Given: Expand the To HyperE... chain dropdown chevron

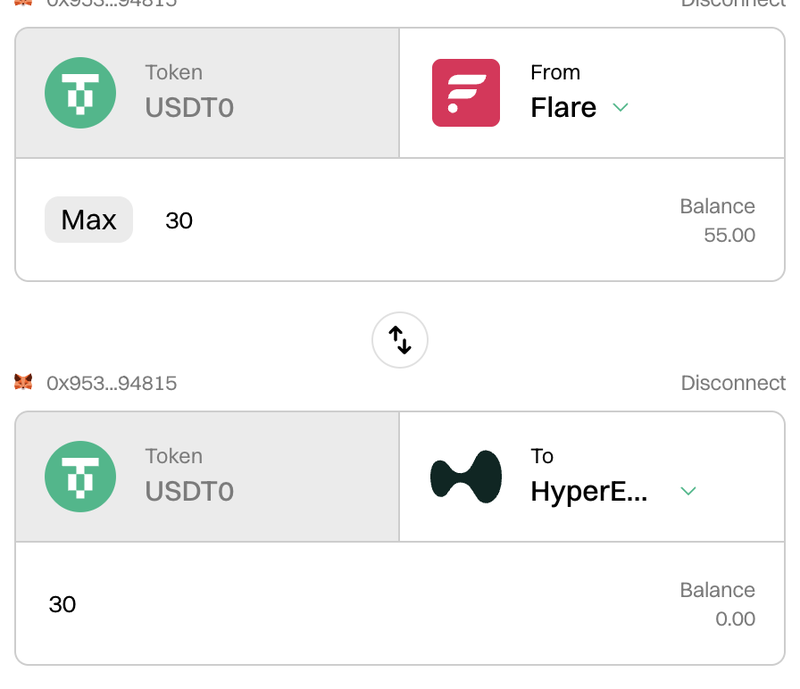Looking at the screenshot, I should coord(688,491).
